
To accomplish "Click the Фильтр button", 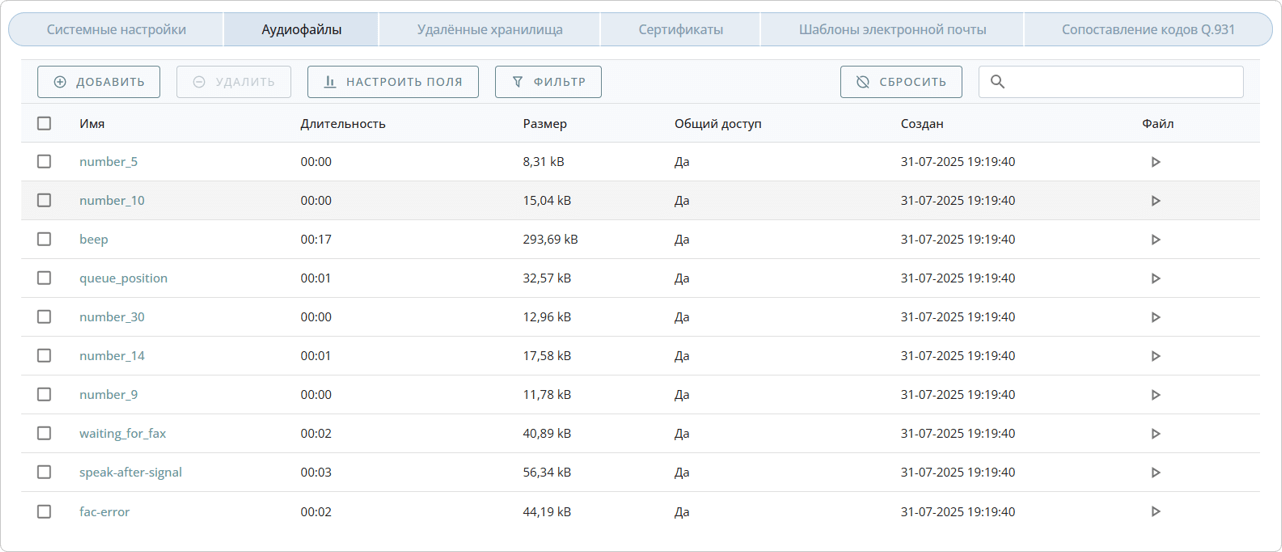I will [548, 82].
